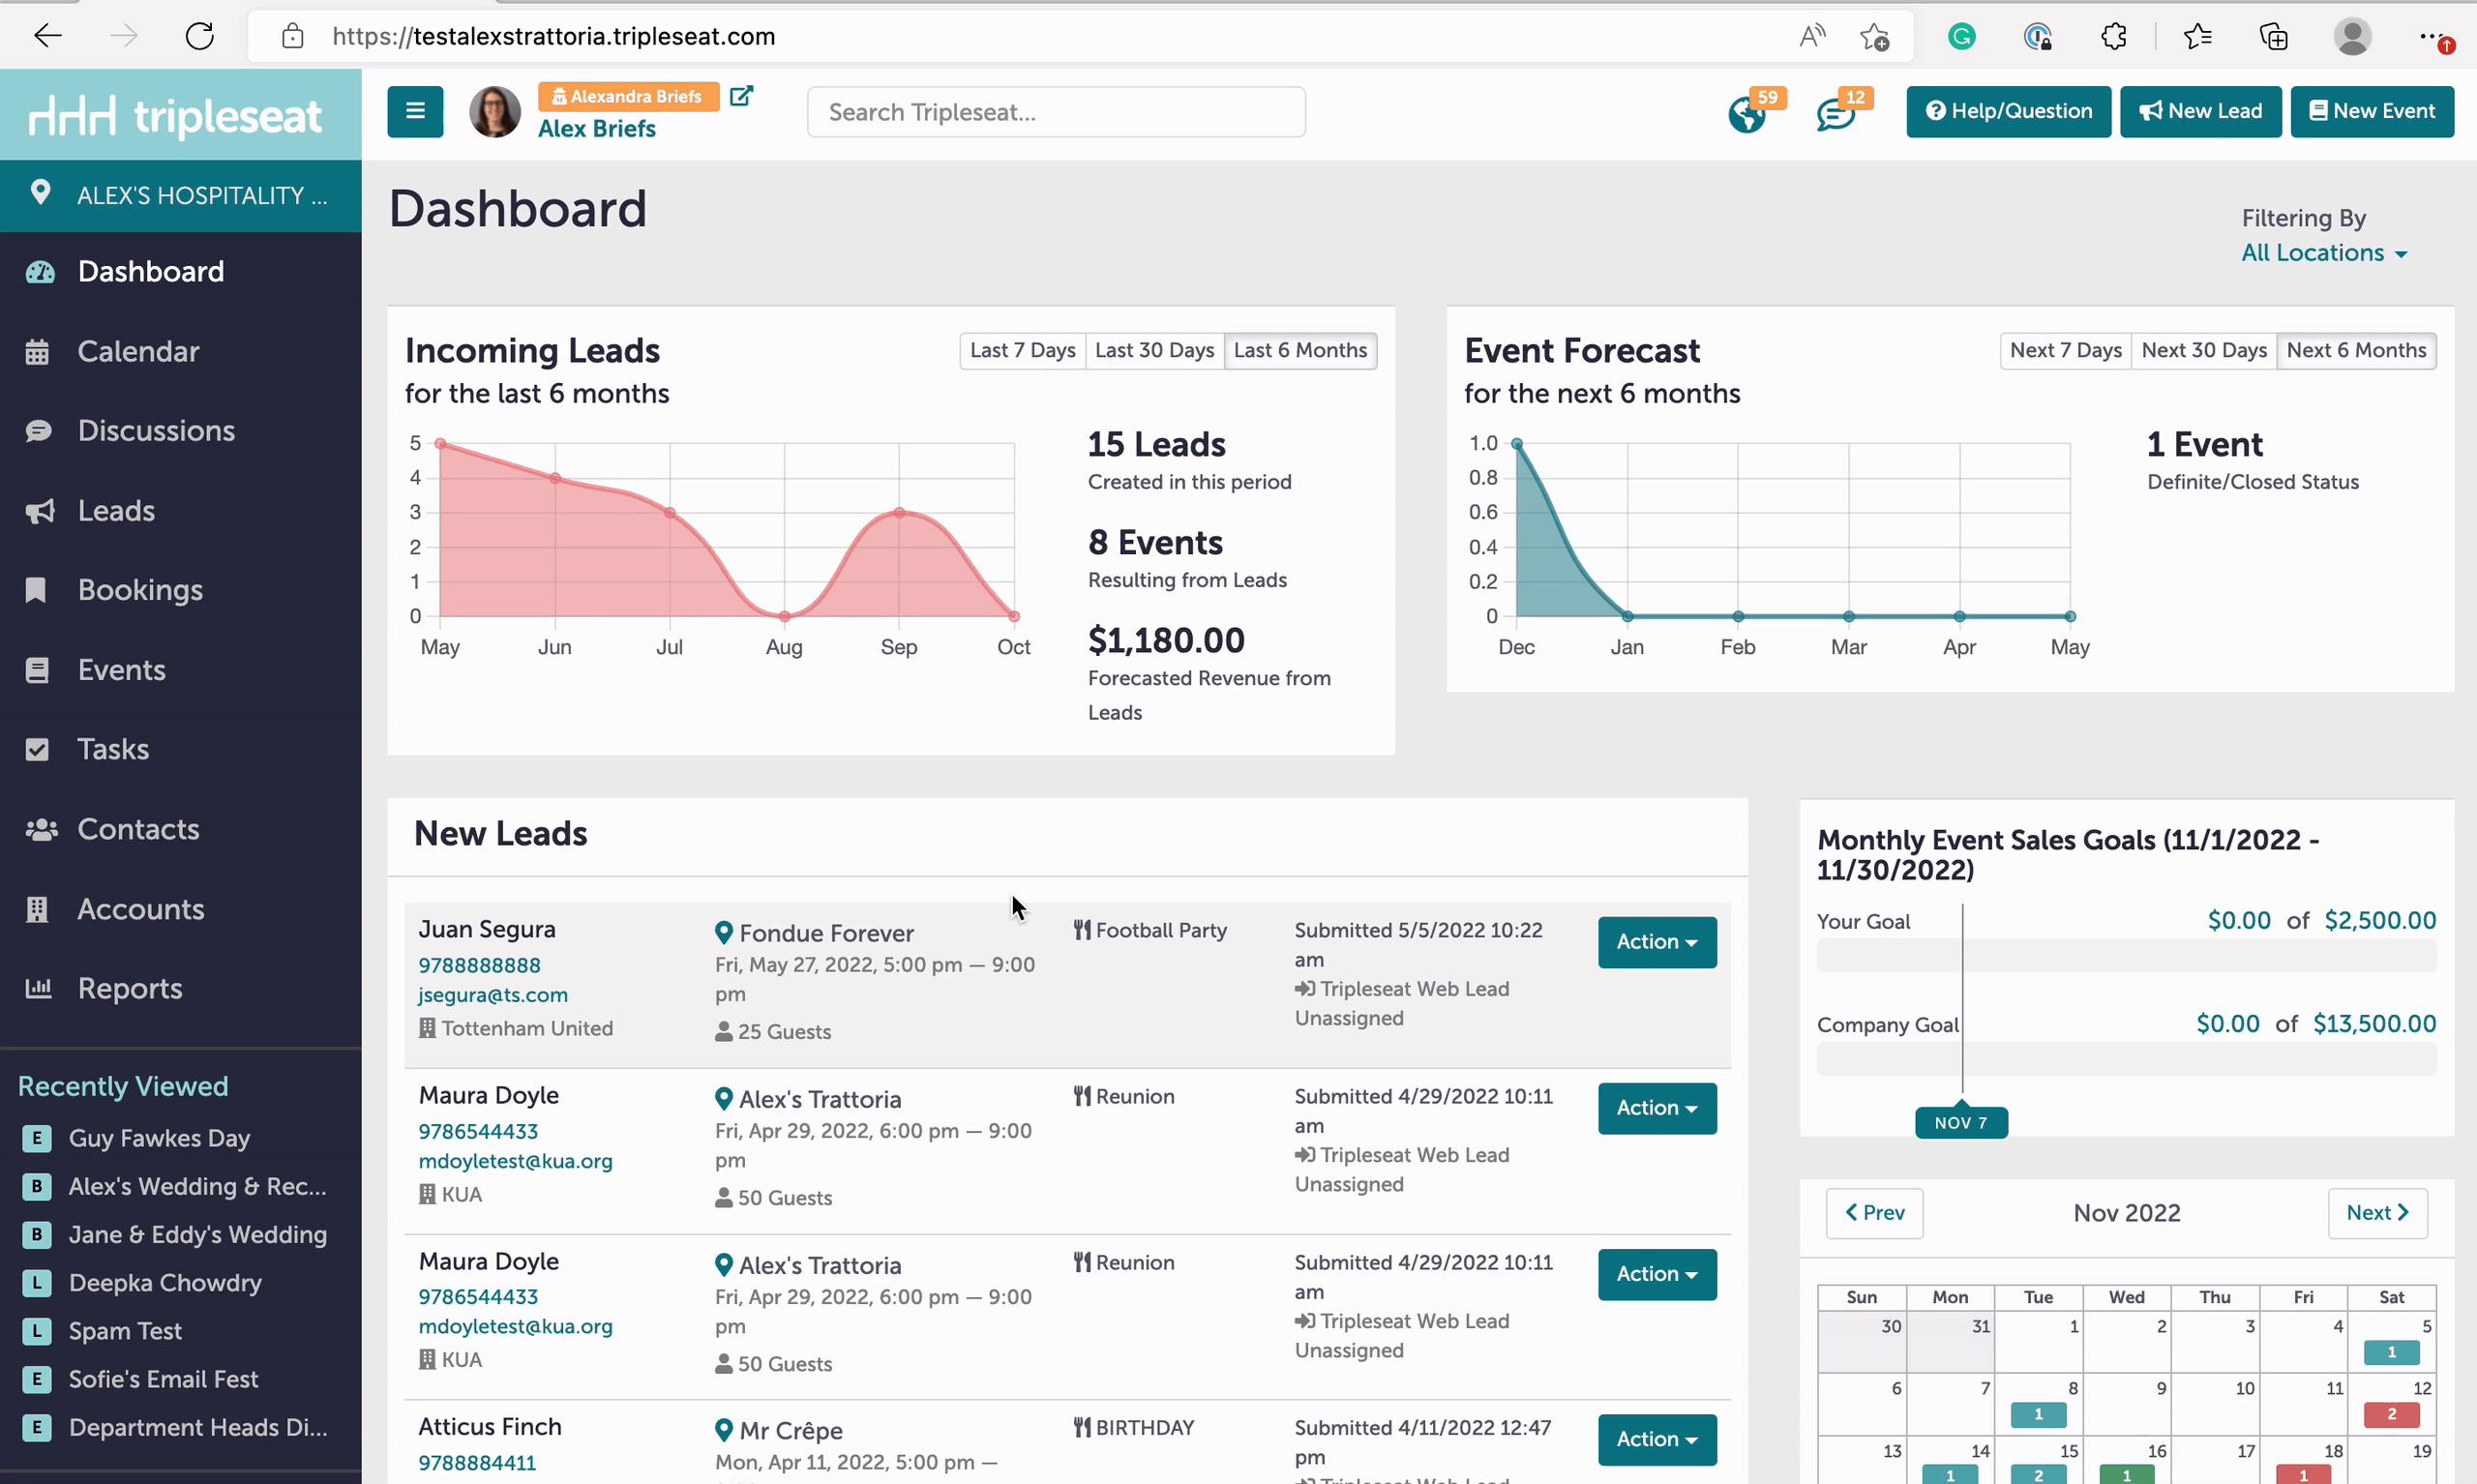Image resolution: width=2477 pixels, height=1484 pixels.
Task: Click the site lock icon in address bar
Action: [292, 37]
